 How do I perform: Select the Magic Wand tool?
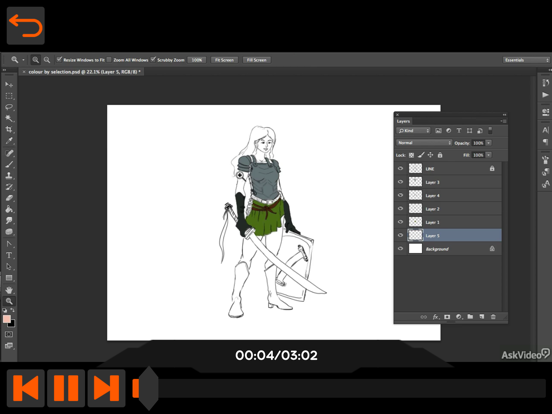pyautogui.click(x=9, y=118)
